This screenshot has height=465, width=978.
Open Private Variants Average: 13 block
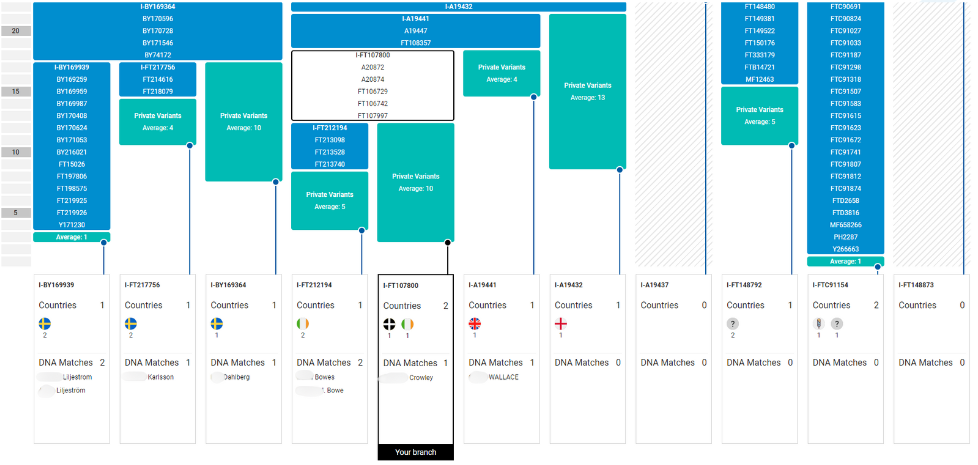click(588, 92)
